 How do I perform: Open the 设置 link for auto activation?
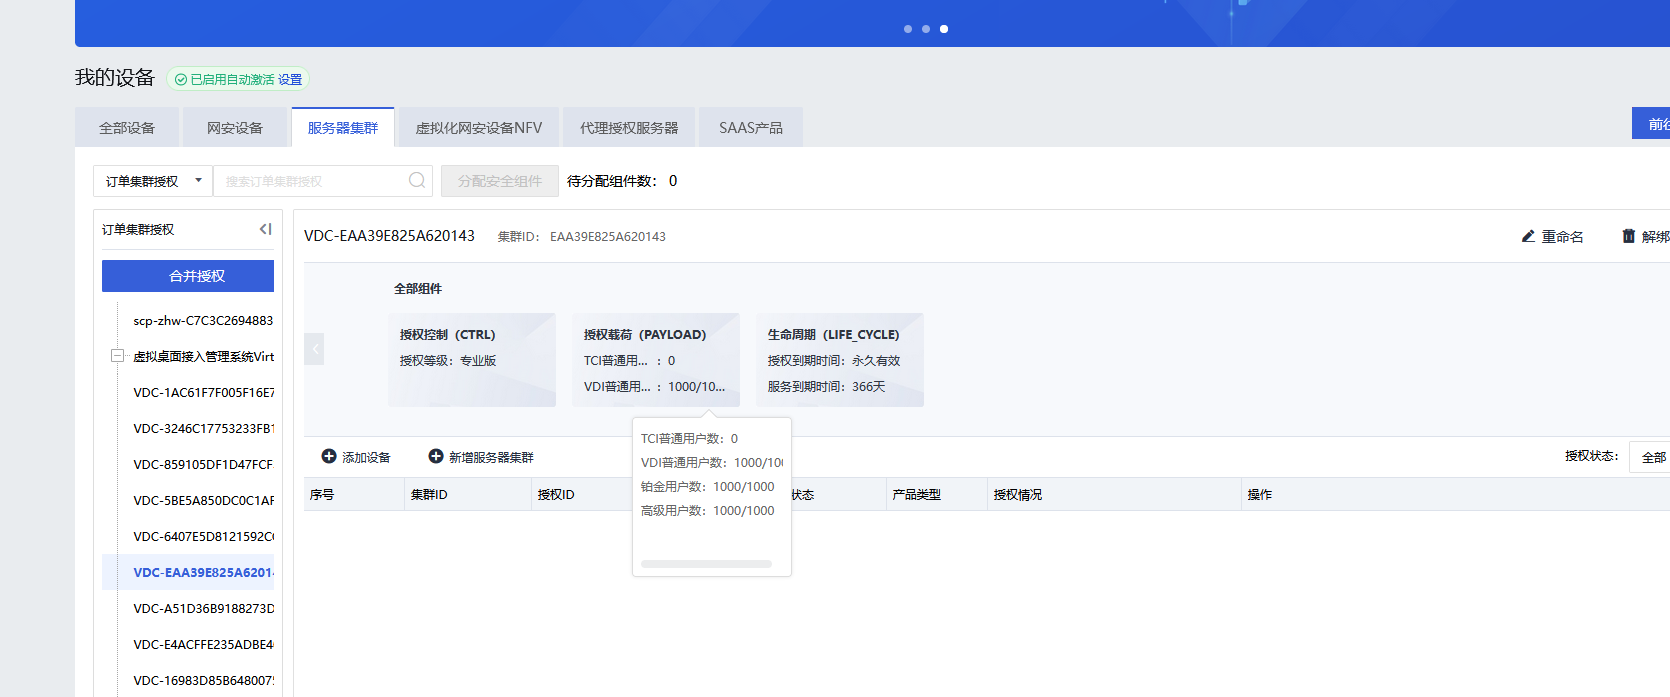(x=290, y=79)
